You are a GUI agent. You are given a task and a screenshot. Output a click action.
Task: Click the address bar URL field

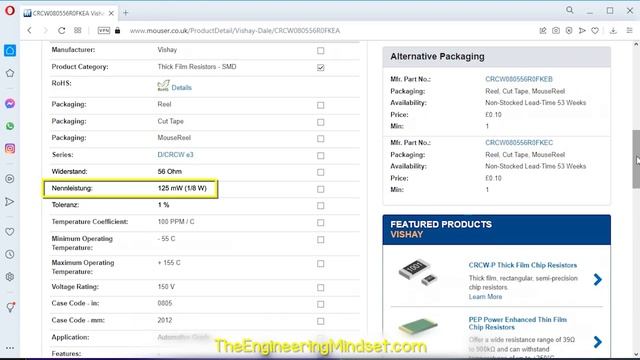pyautogui.click(x=235, y=31)
